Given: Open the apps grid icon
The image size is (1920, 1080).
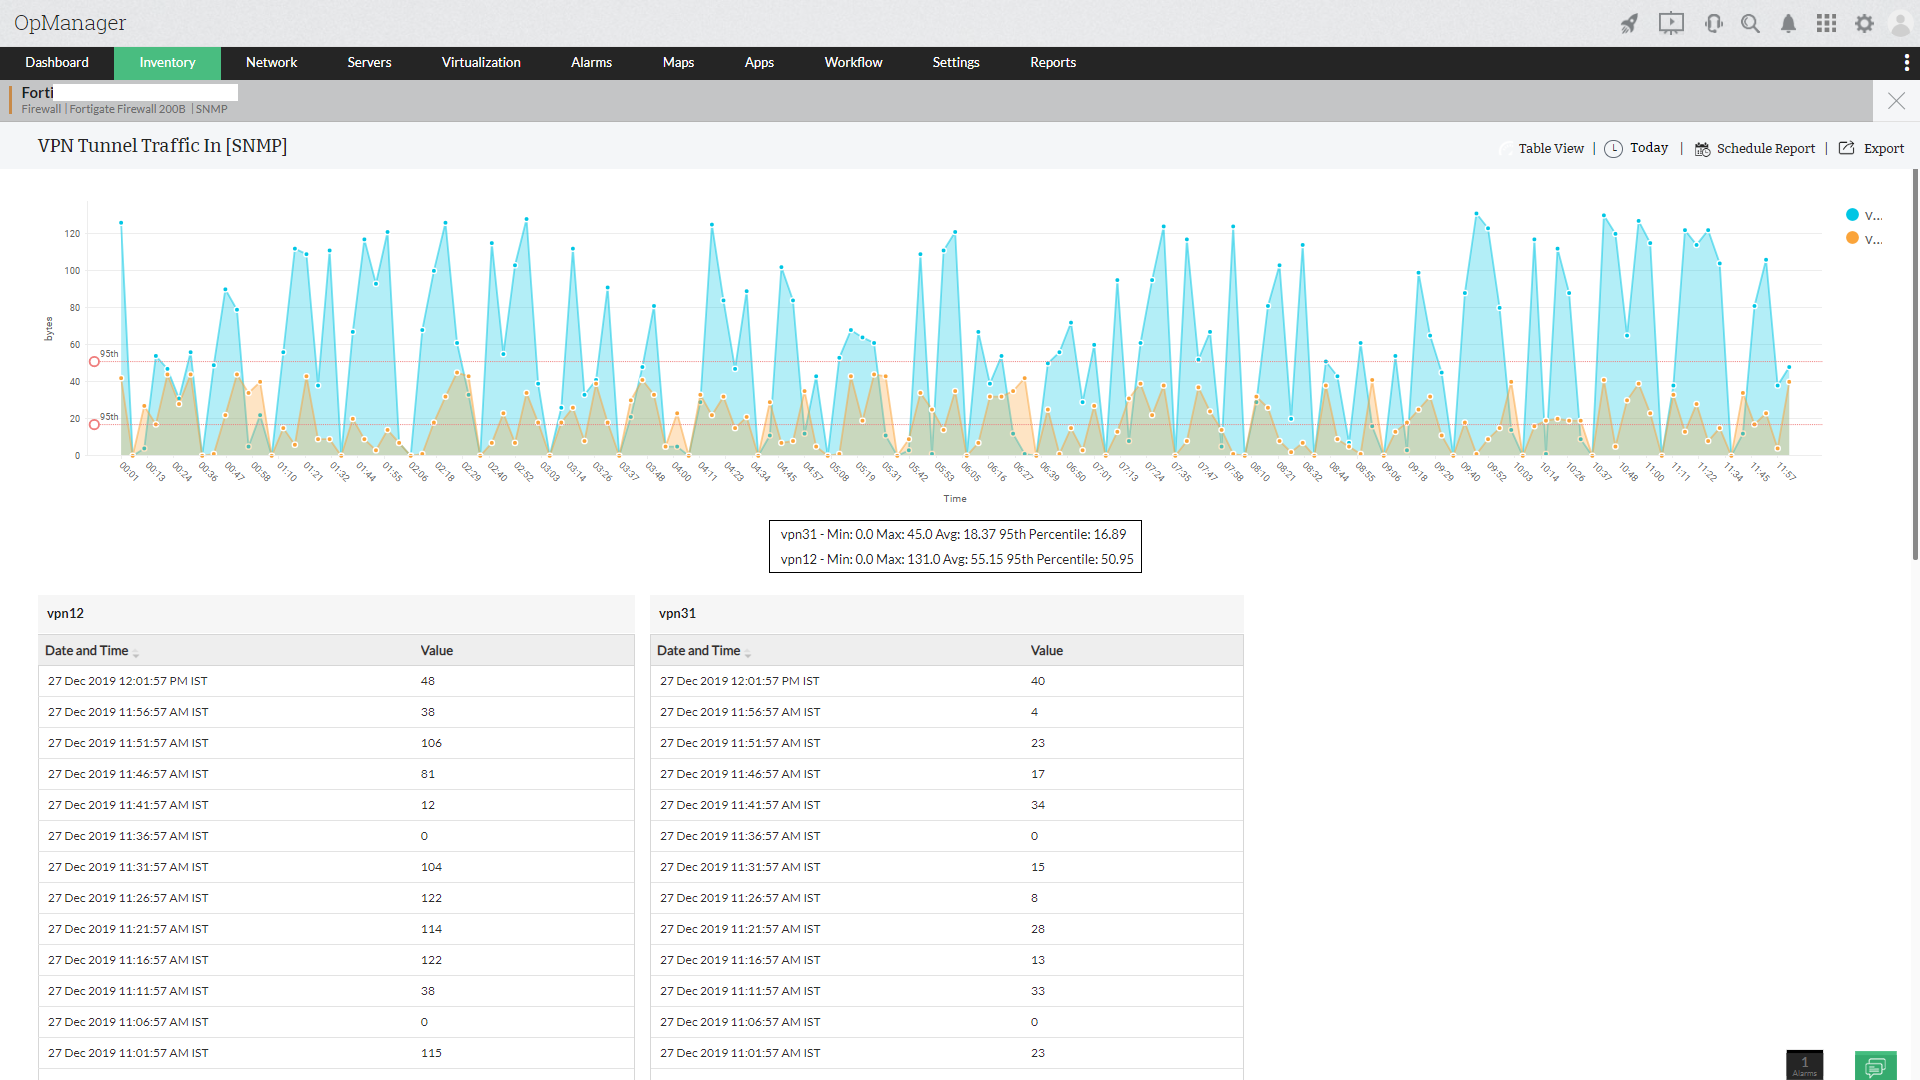Looking at the screenshot, I should [x=1826, y=23].
